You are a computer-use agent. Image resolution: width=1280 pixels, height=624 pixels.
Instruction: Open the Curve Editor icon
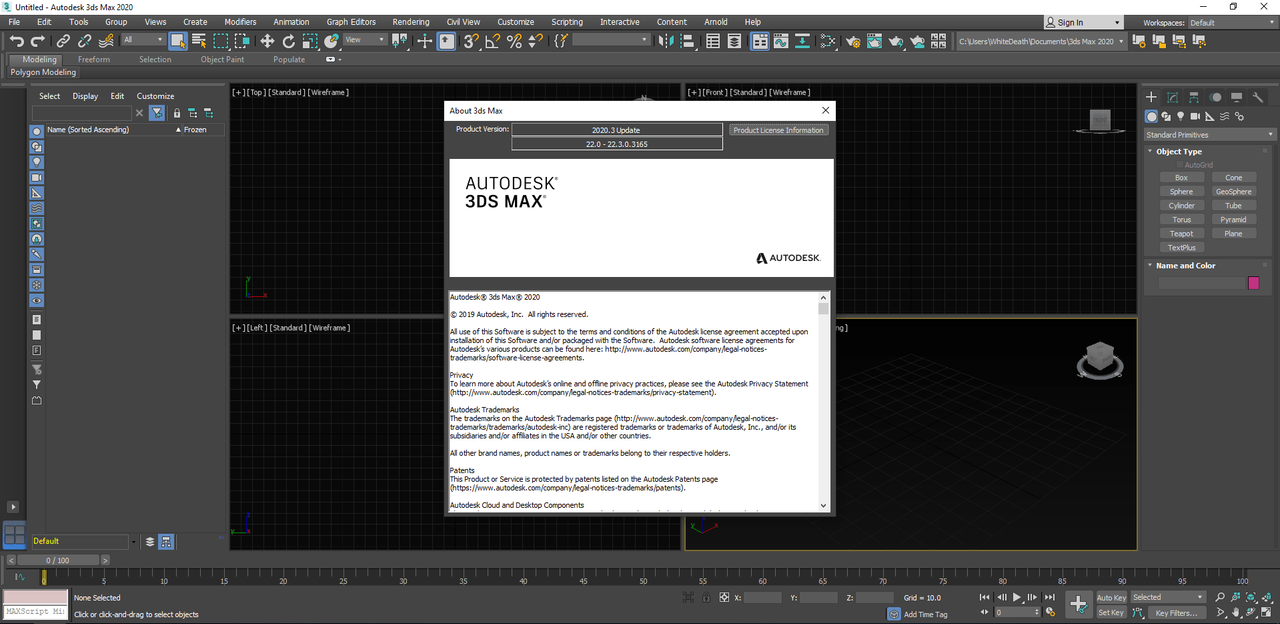[781, 41]
